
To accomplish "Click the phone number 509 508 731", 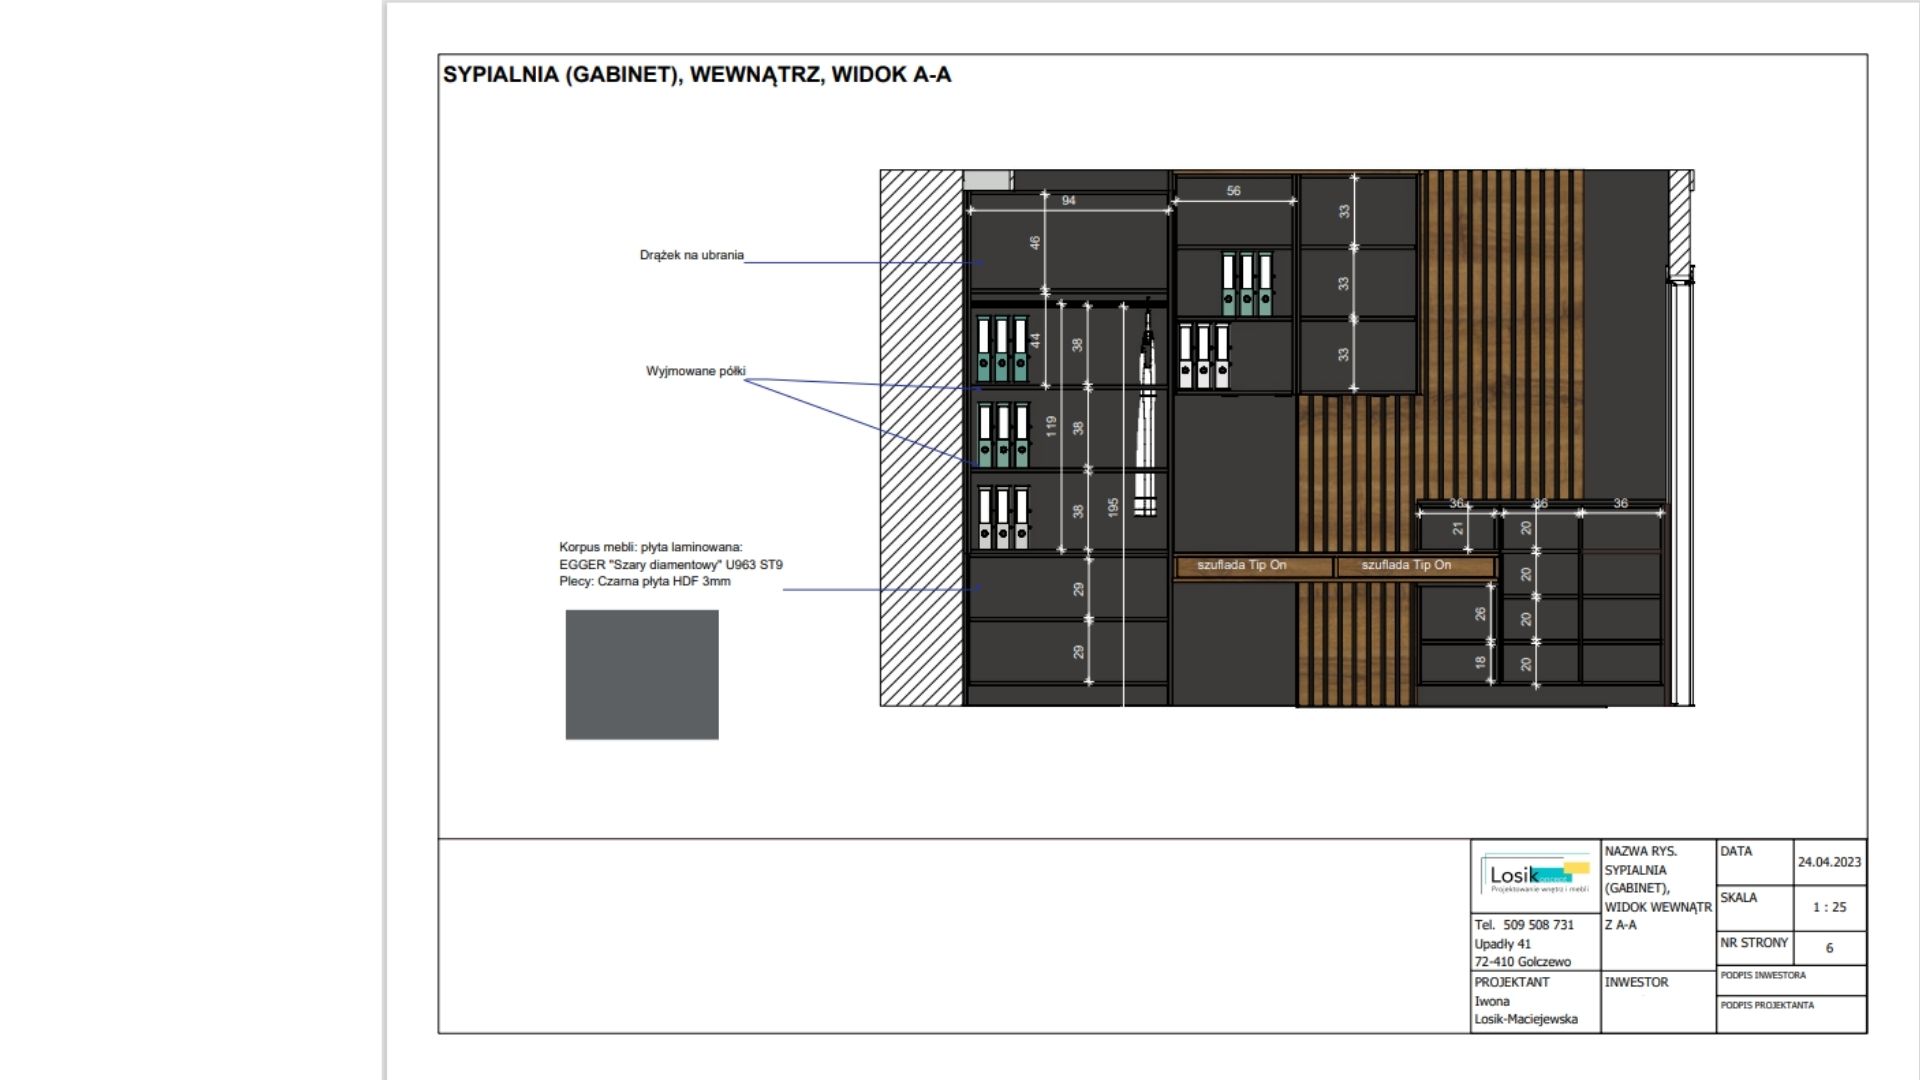I will pos(1538,925).
